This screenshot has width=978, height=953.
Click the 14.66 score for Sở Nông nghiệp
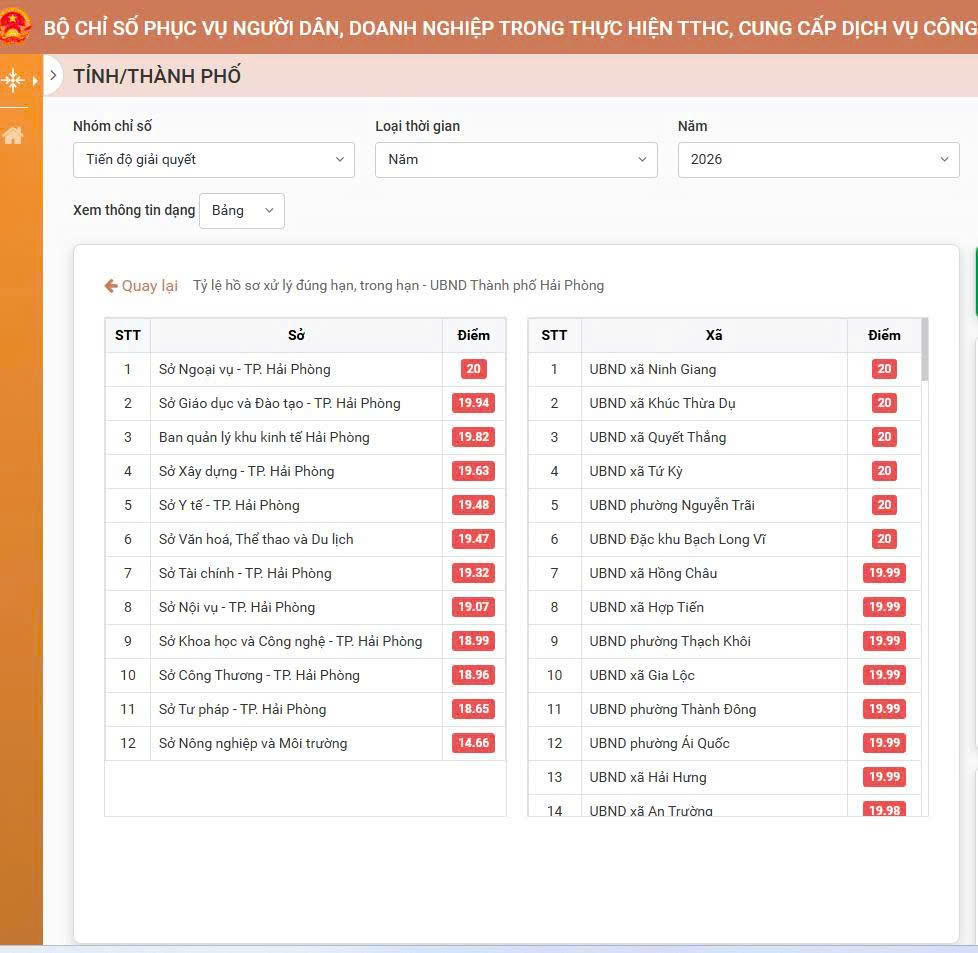(473, 743)
